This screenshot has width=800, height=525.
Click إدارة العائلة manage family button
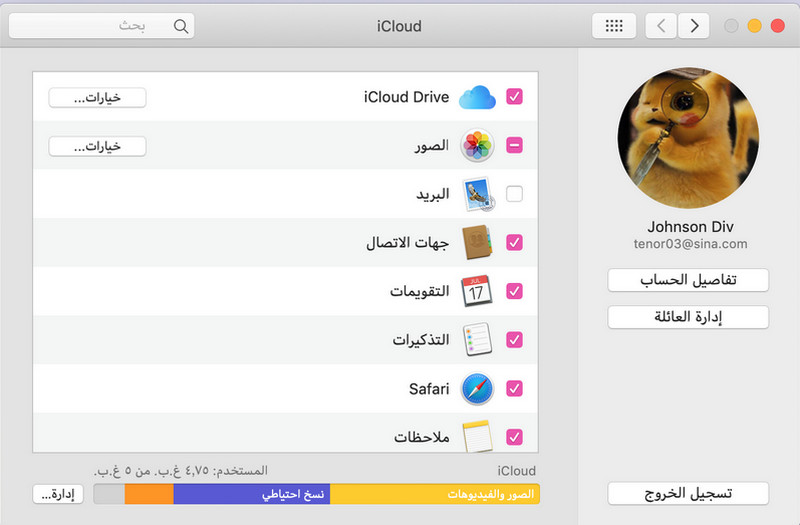pyautogui.click(x=688, y=317)
